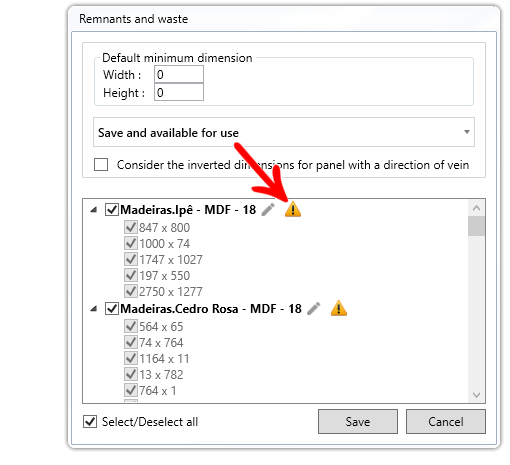Click the Width input field
The height and width of the screenshot is (465, 510).
tap(179, 74)
